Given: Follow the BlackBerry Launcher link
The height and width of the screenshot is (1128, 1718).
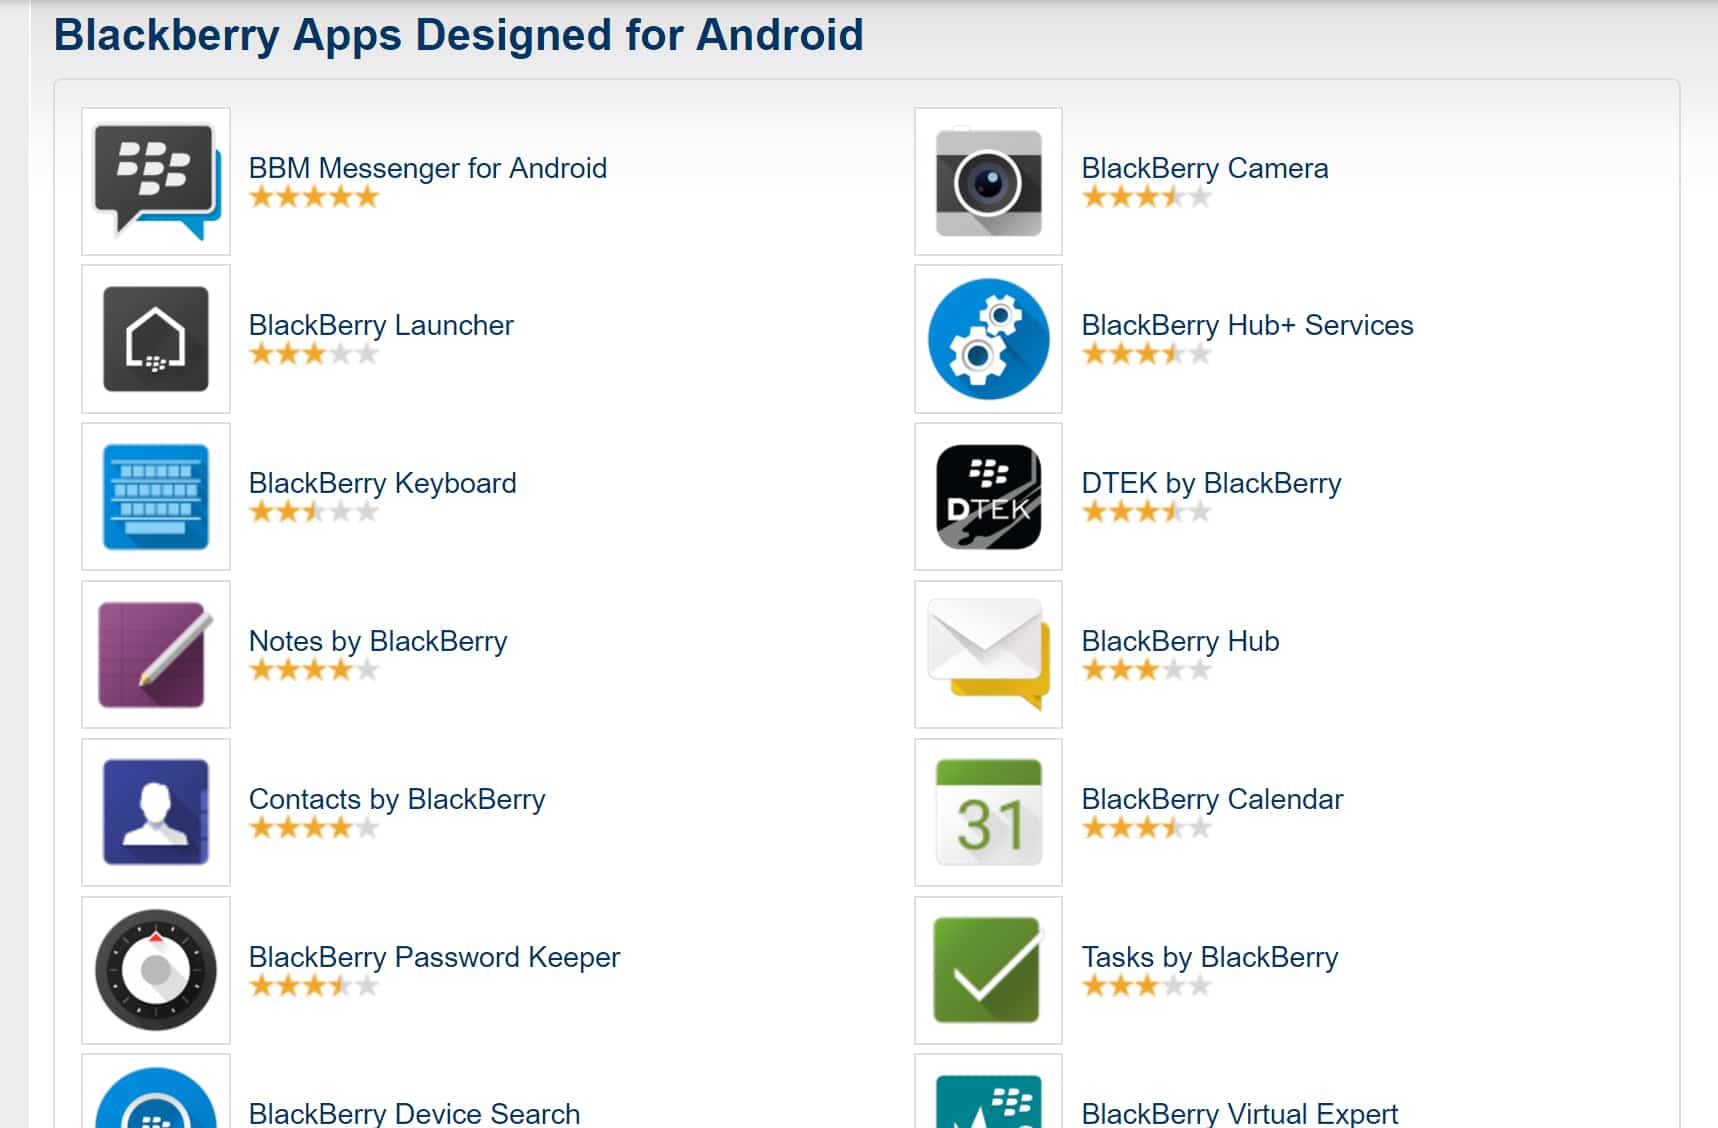Looking at the screenshot, I should point(381,325).
